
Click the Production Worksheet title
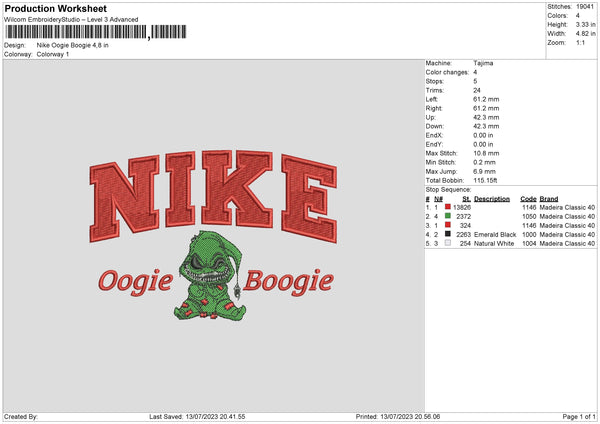pyautogui.click(x=55, y=8)
